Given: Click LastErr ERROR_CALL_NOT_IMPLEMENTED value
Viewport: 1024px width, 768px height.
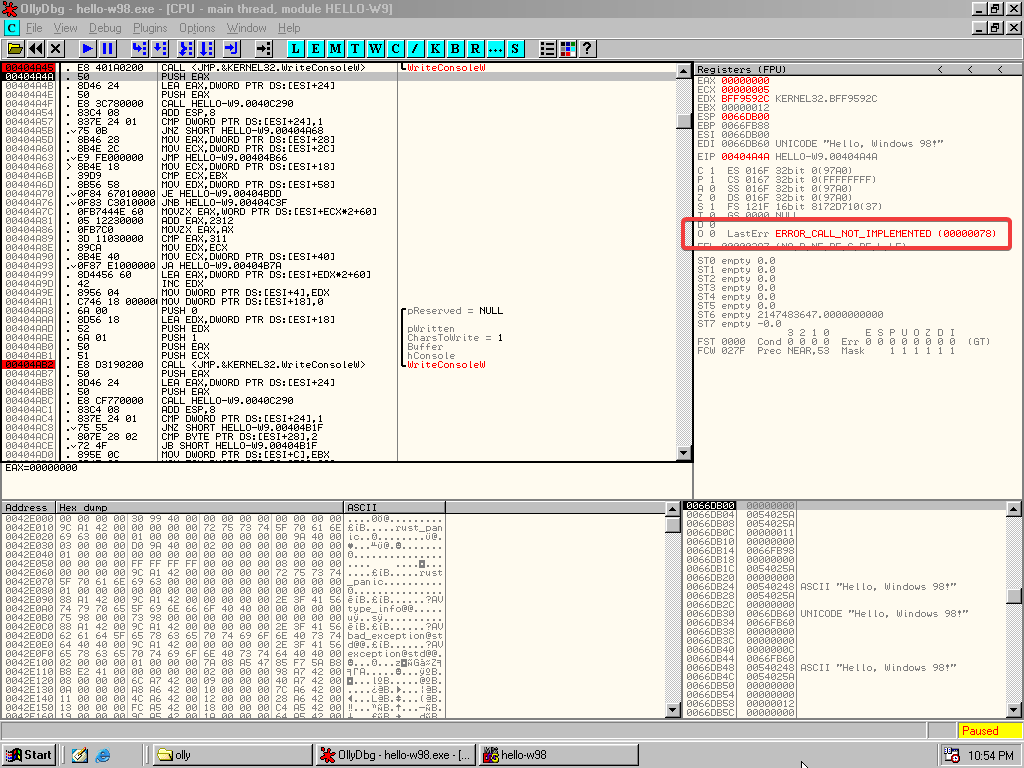Looking at the screenshot, I should pos(886,234).
